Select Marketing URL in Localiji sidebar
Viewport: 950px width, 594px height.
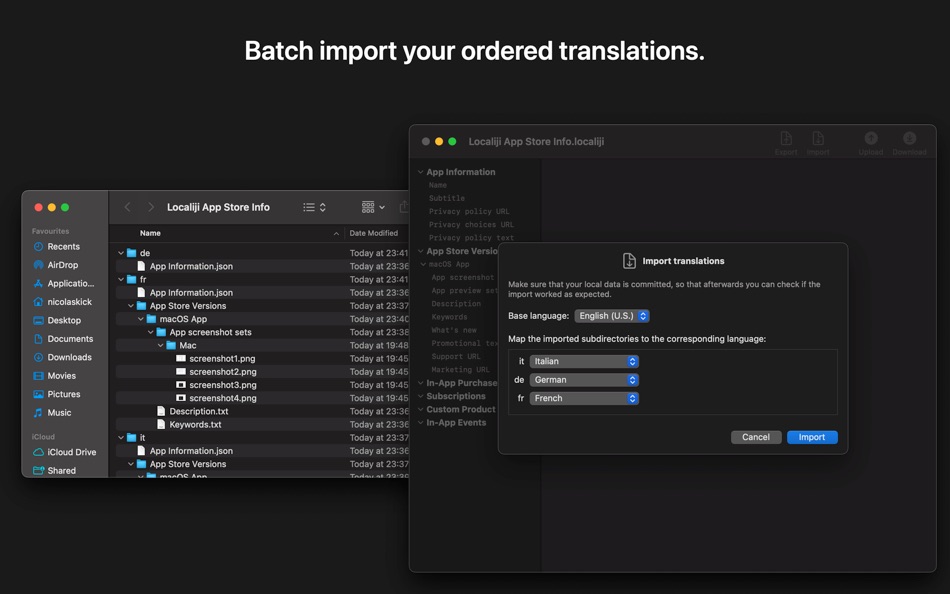coord(460,370)
